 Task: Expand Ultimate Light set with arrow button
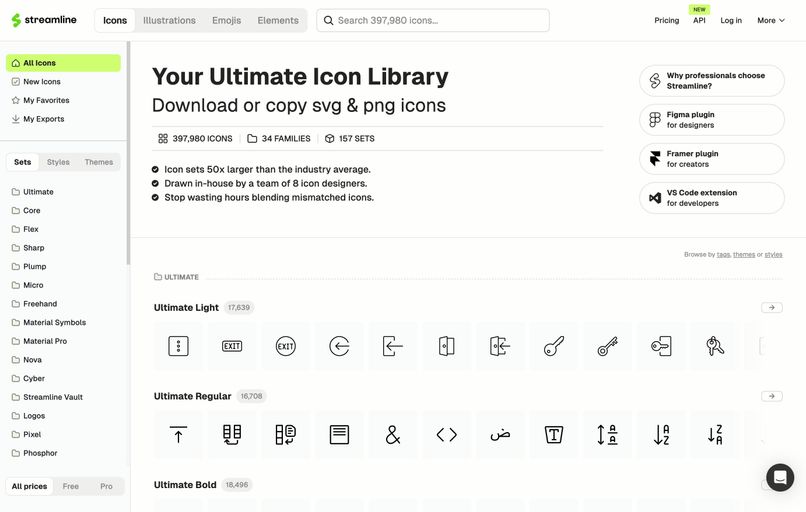[771, 308]
